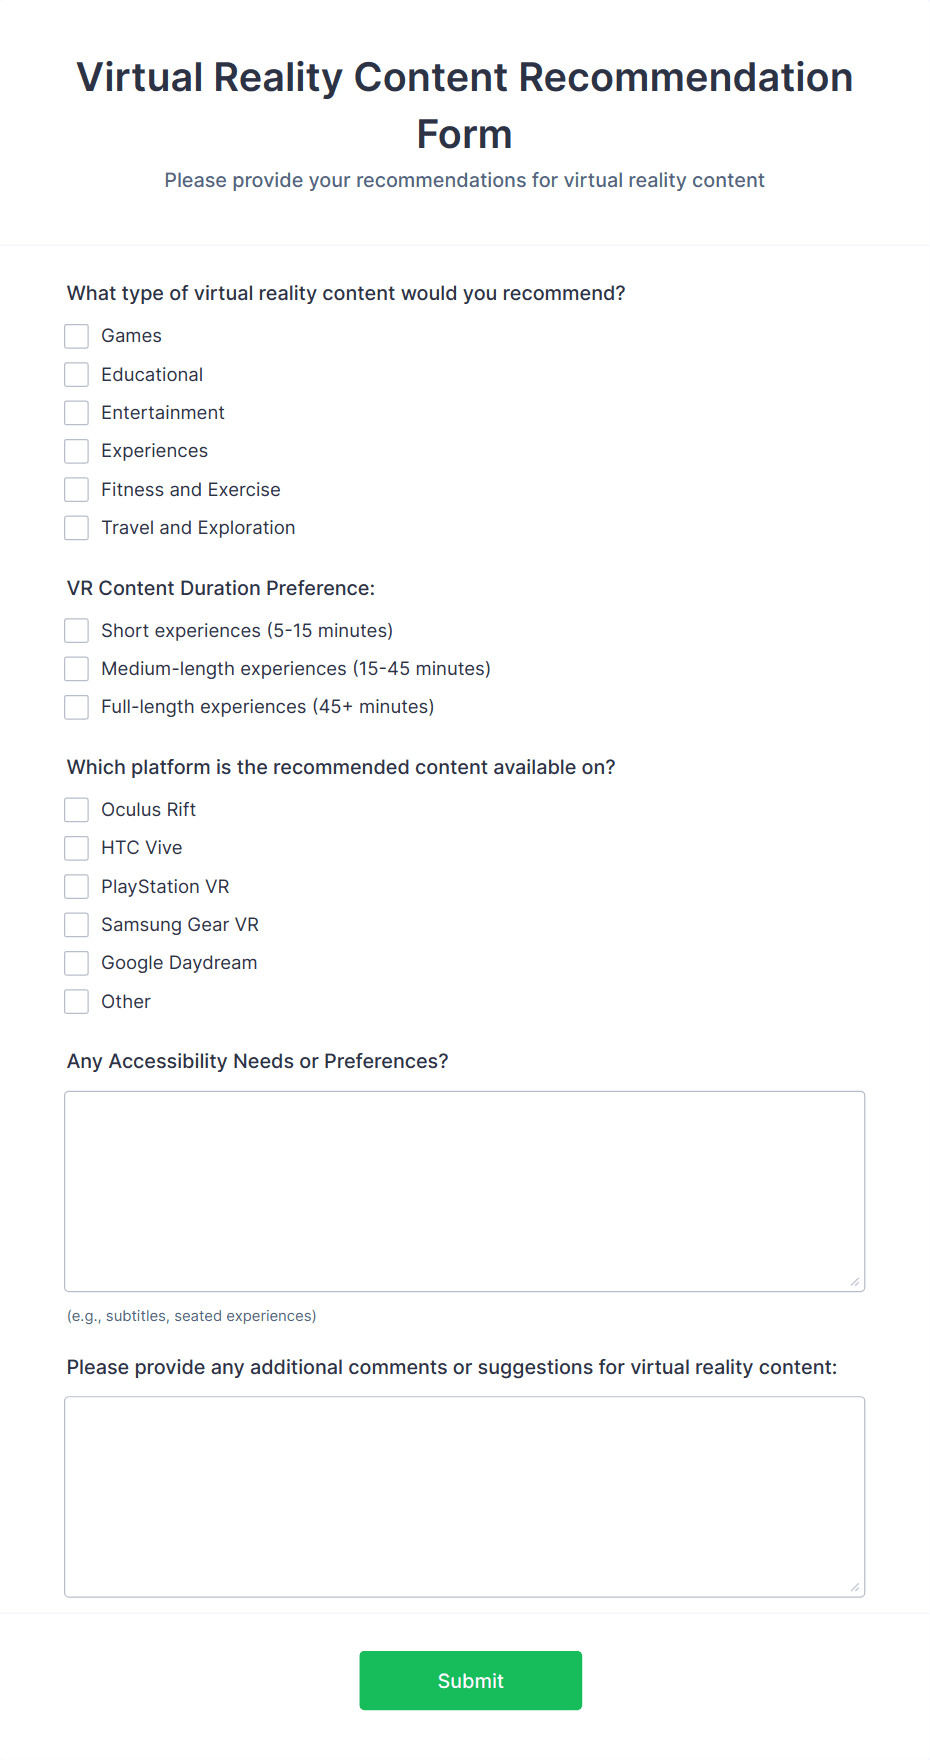Check the HTC Vive checkbox
The width and height of the screenshot is (930, 1760).
point(76,847)
